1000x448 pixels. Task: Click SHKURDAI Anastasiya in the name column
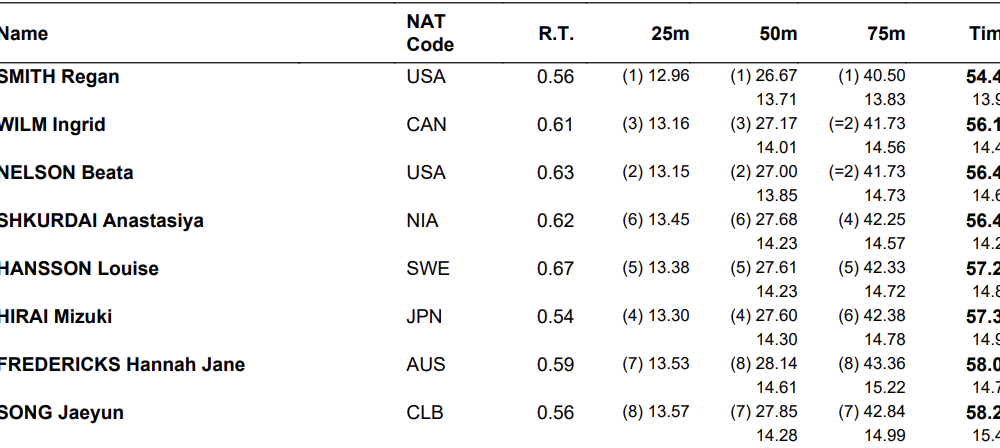pos(101,221)
